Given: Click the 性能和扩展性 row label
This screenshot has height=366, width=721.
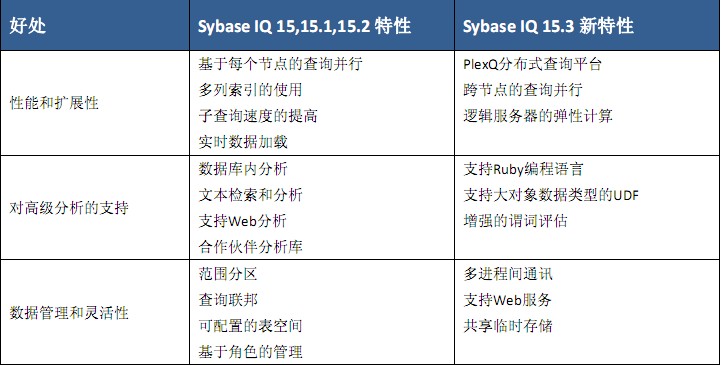Looking at the screenshot, I should point(54,103).
